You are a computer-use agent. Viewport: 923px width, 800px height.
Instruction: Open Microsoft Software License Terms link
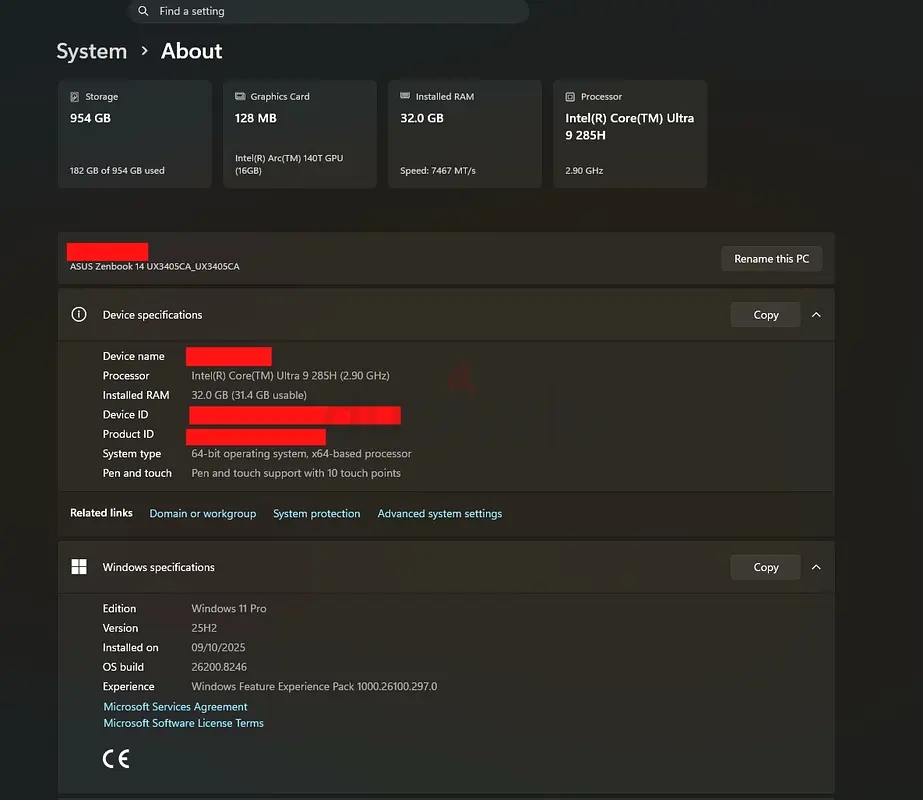point(183,723)
